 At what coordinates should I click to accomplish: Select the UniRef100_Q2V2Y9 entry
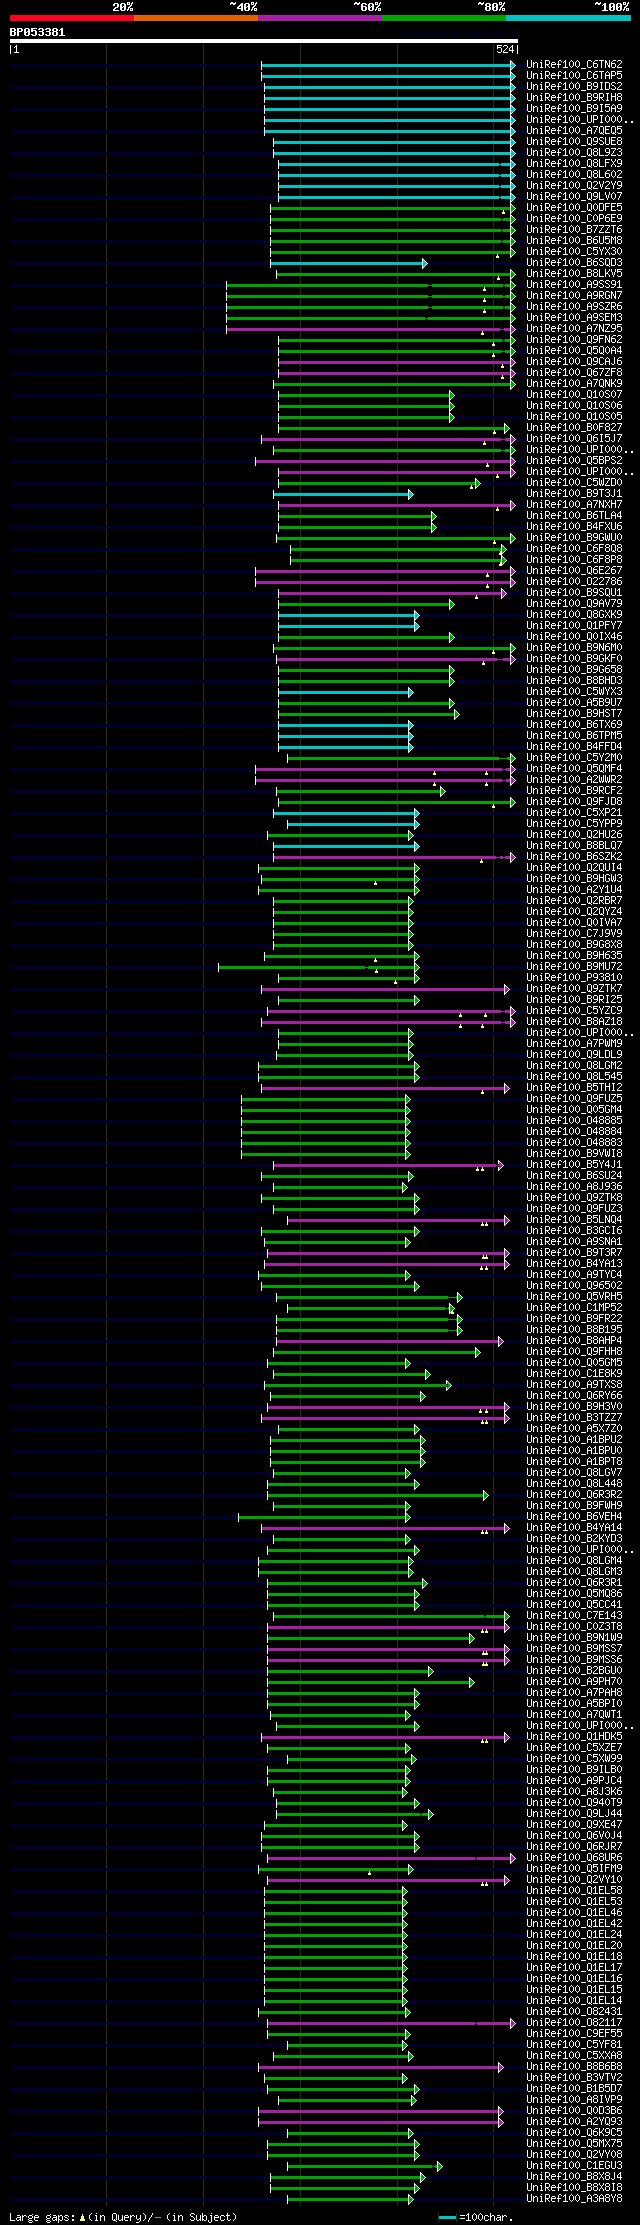click(x=574, y=186)
